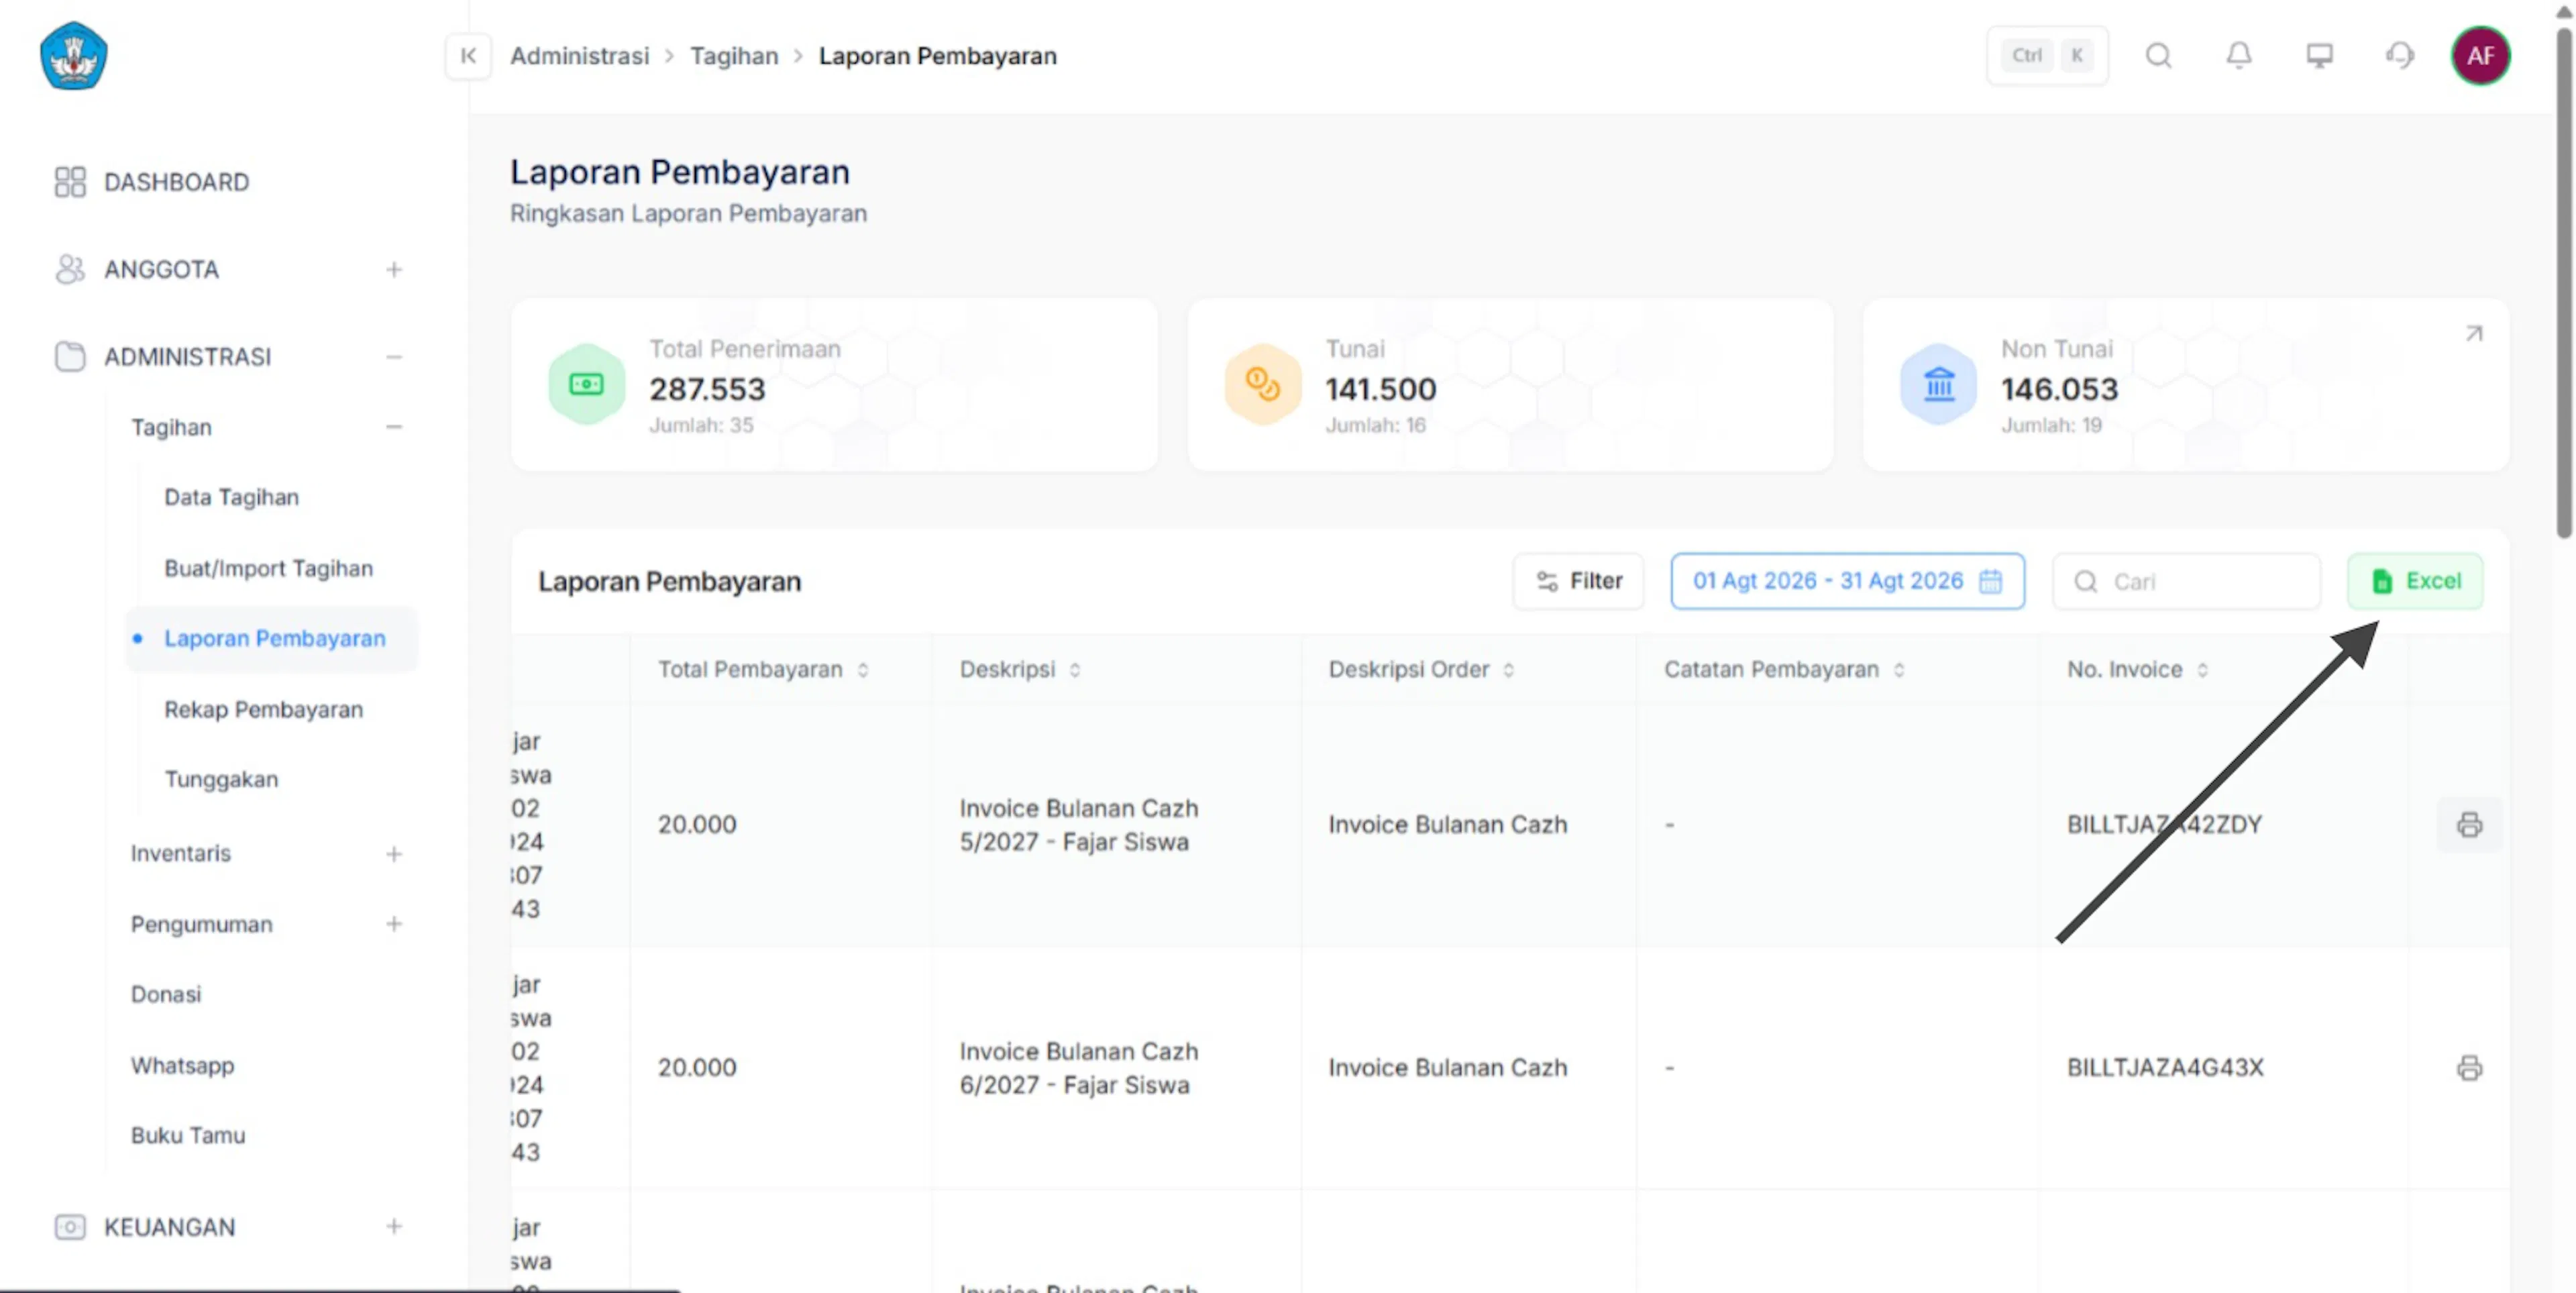The height and width of the screenshot is (1293, 2576).
Task: Click the Tunai 141.500 value
Action: pos(1381,389)
